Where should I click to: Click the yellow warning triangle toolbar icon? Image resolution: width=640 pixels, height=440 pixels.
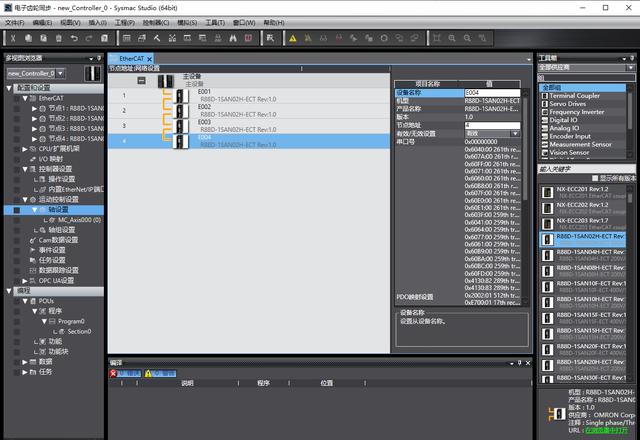coord(293,38)
